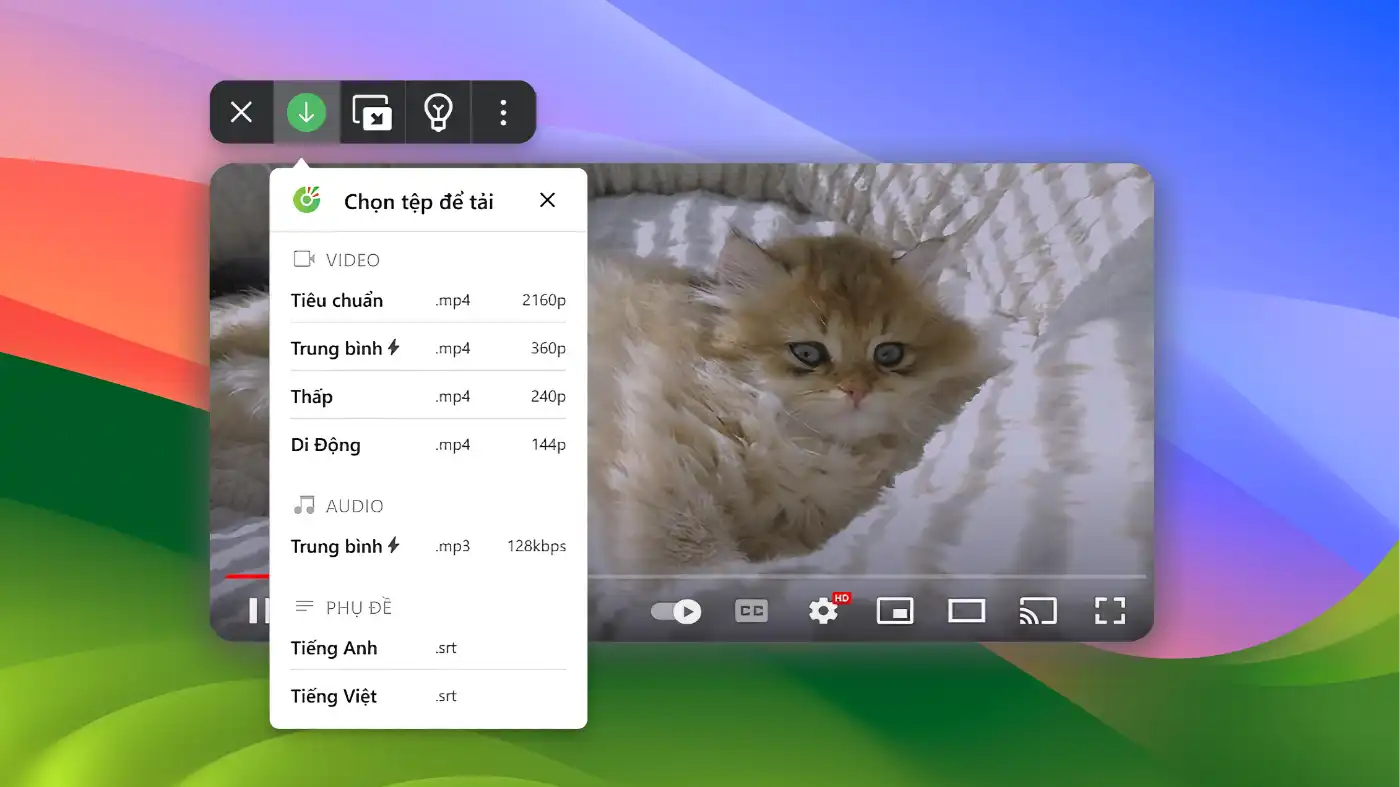Choose the Thấp 240p video download
The image size is (1400, 787).
[x=428, y=396]
